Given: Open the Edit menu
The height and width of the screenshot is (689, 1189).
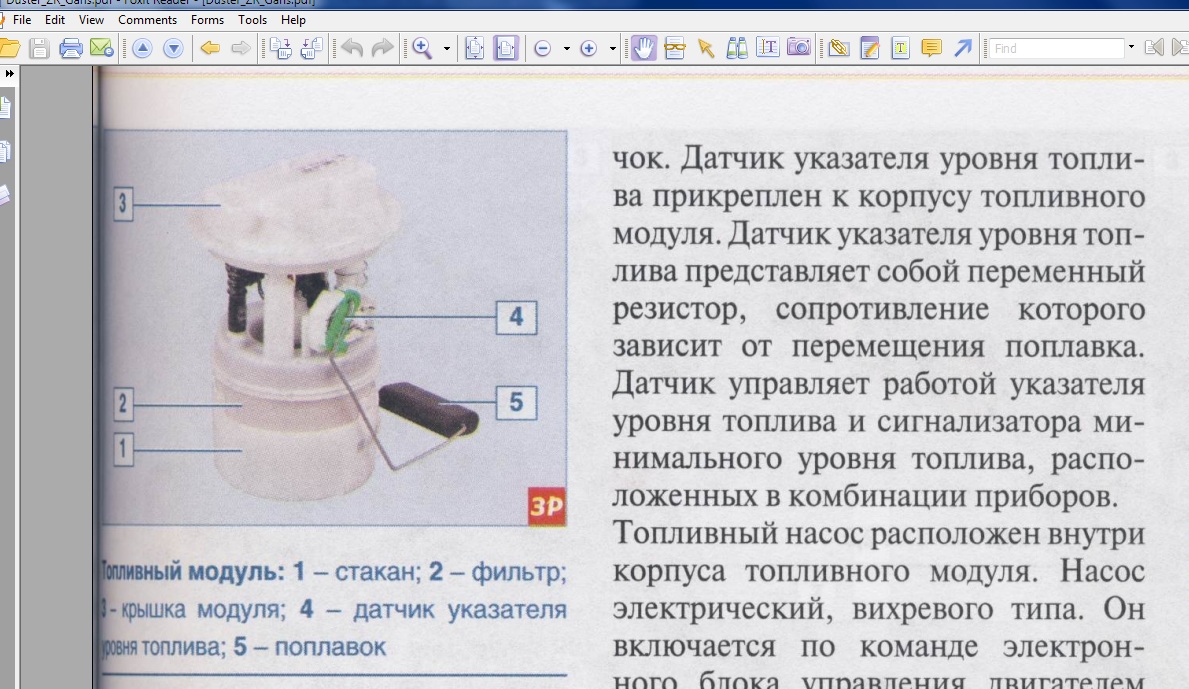Looking at the screenshot, I should 55,20.
